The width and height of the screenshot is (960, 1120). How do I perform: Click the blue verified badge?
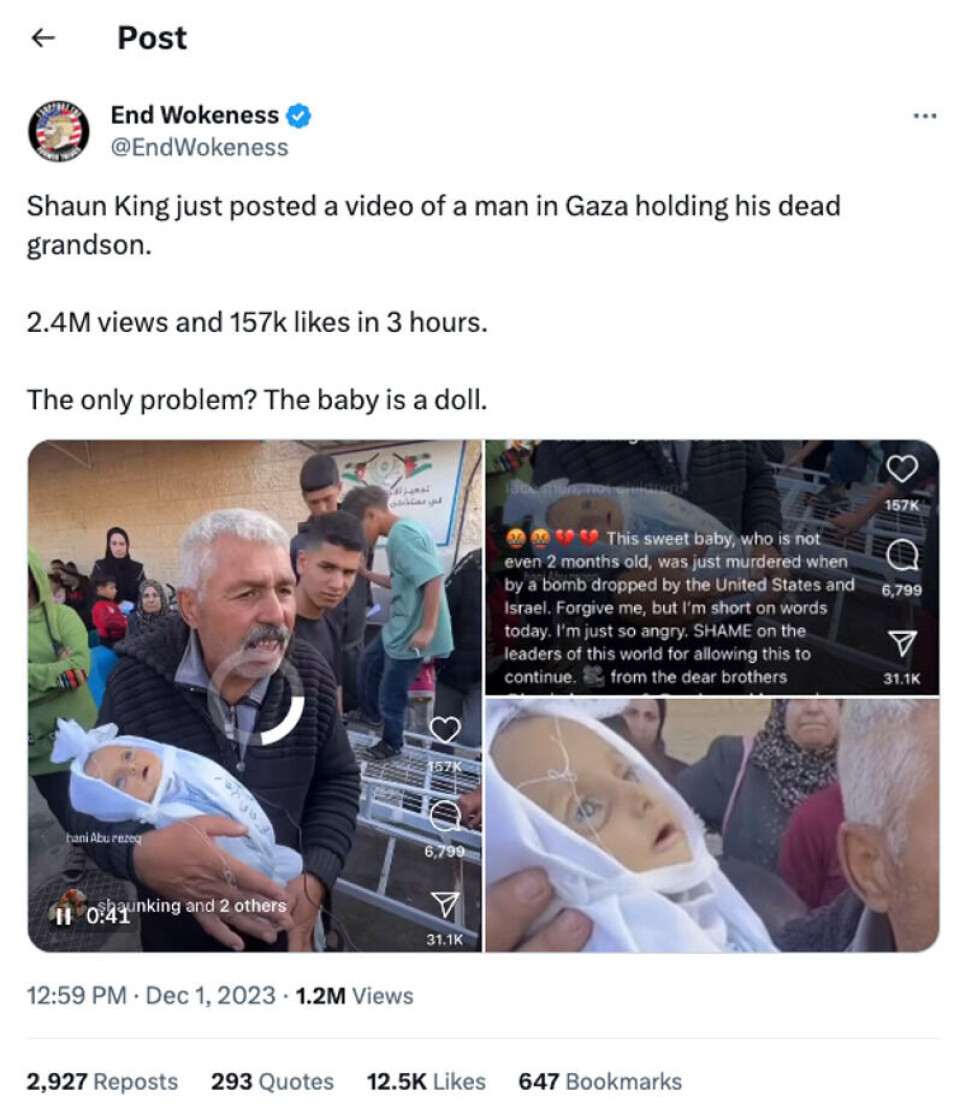click(x=299, y=115)
